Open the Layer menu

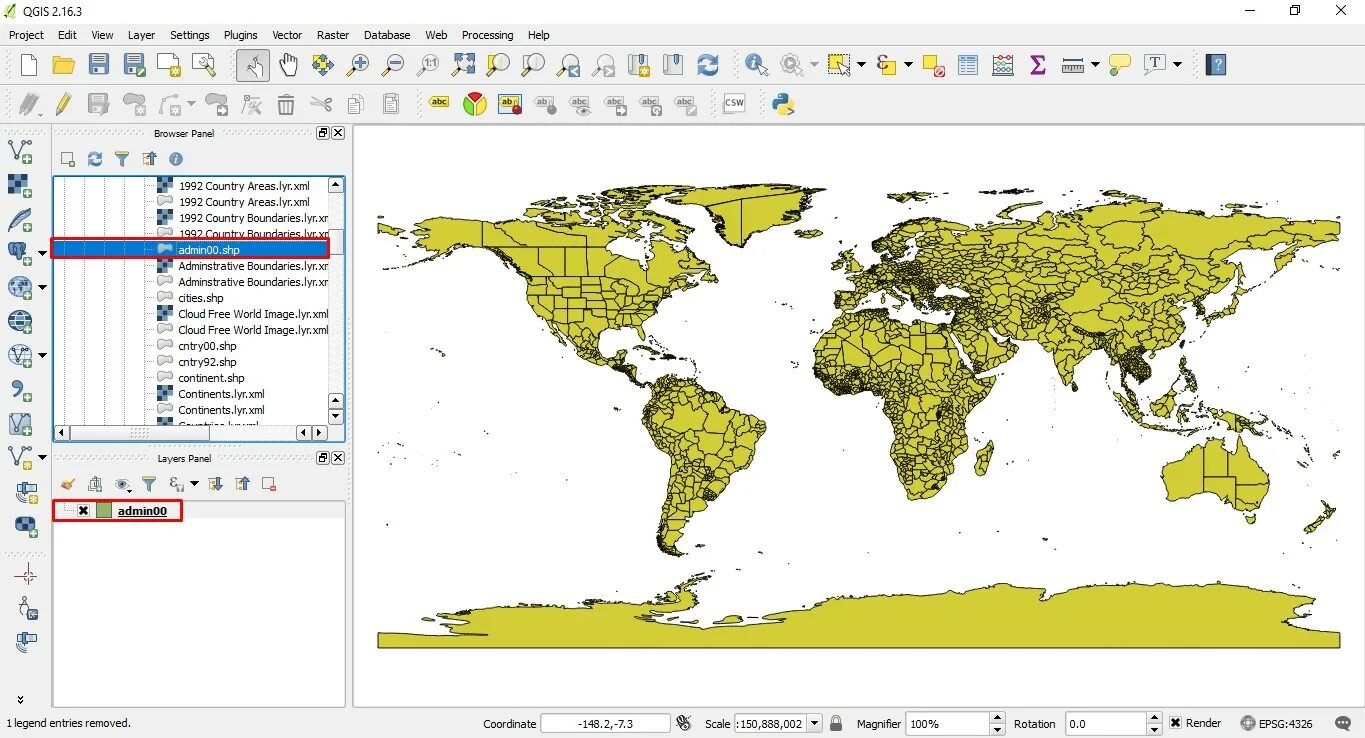[141, 35]
